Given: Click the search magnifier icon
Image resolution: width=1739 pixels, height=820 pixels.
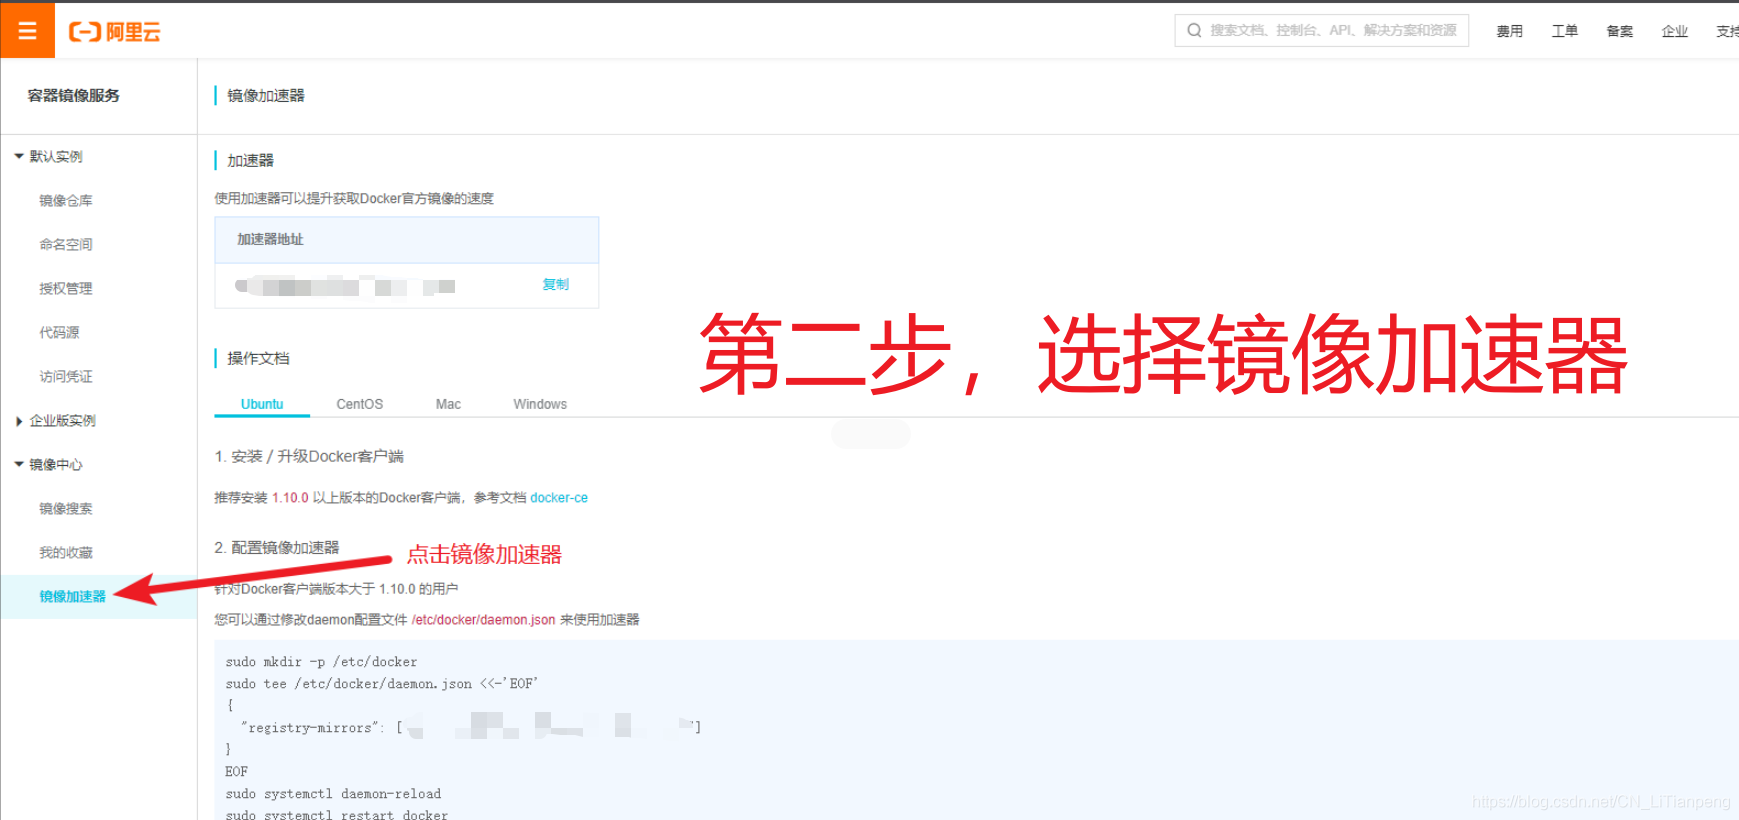Looking at the screenshot, I should pyautogui.click(x=1194, y=31).
